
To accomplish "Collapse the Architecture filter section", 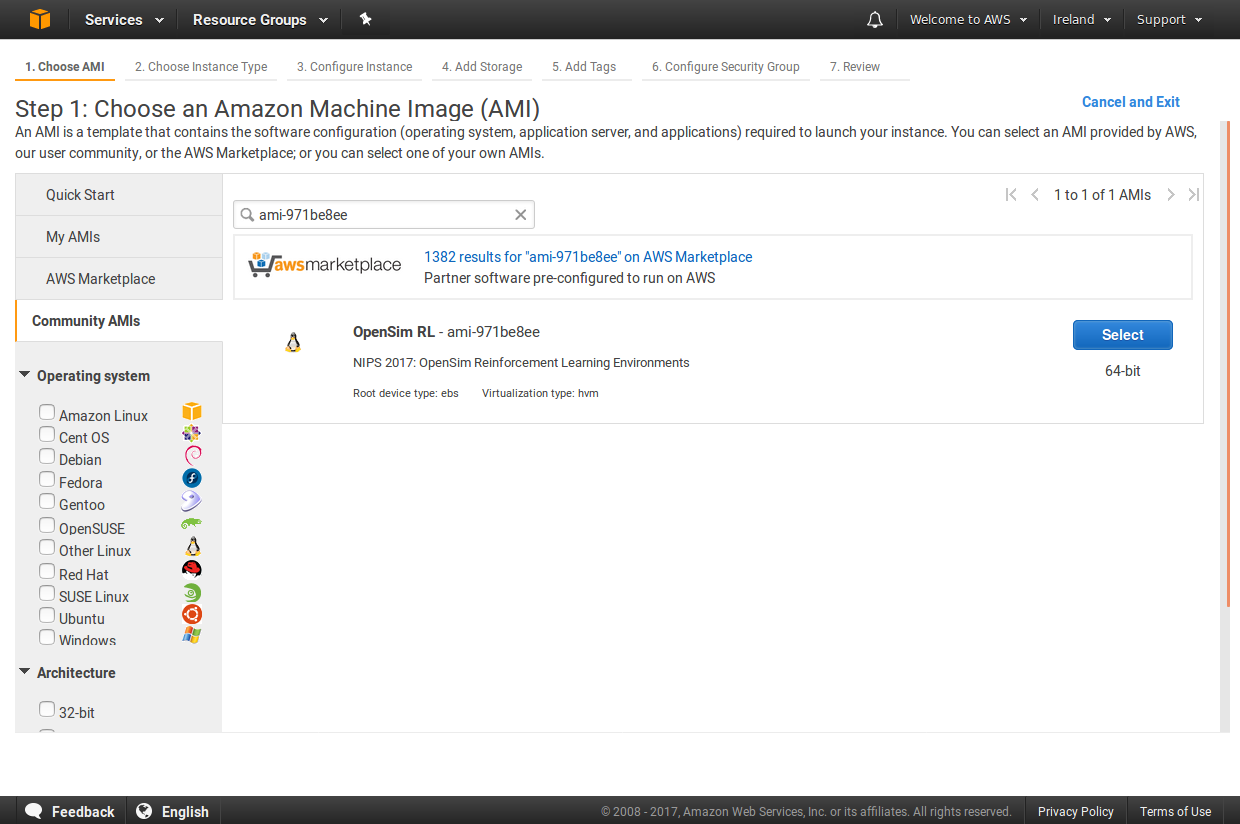I will (67, 673).
